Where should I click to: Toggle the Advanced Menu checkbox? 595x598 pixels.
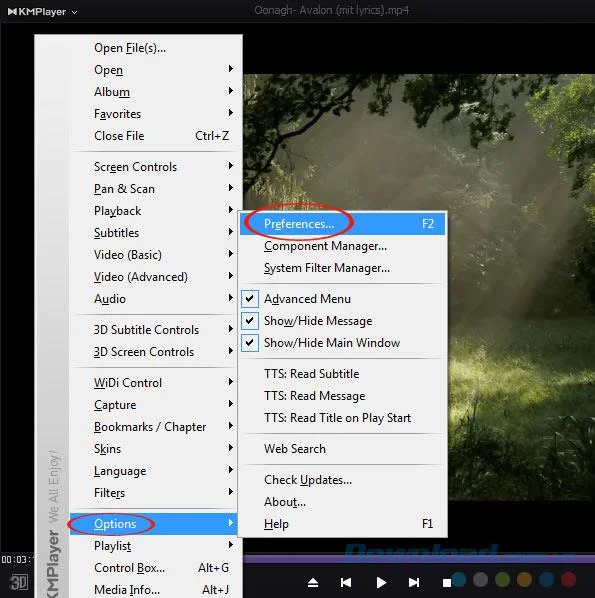250,299
